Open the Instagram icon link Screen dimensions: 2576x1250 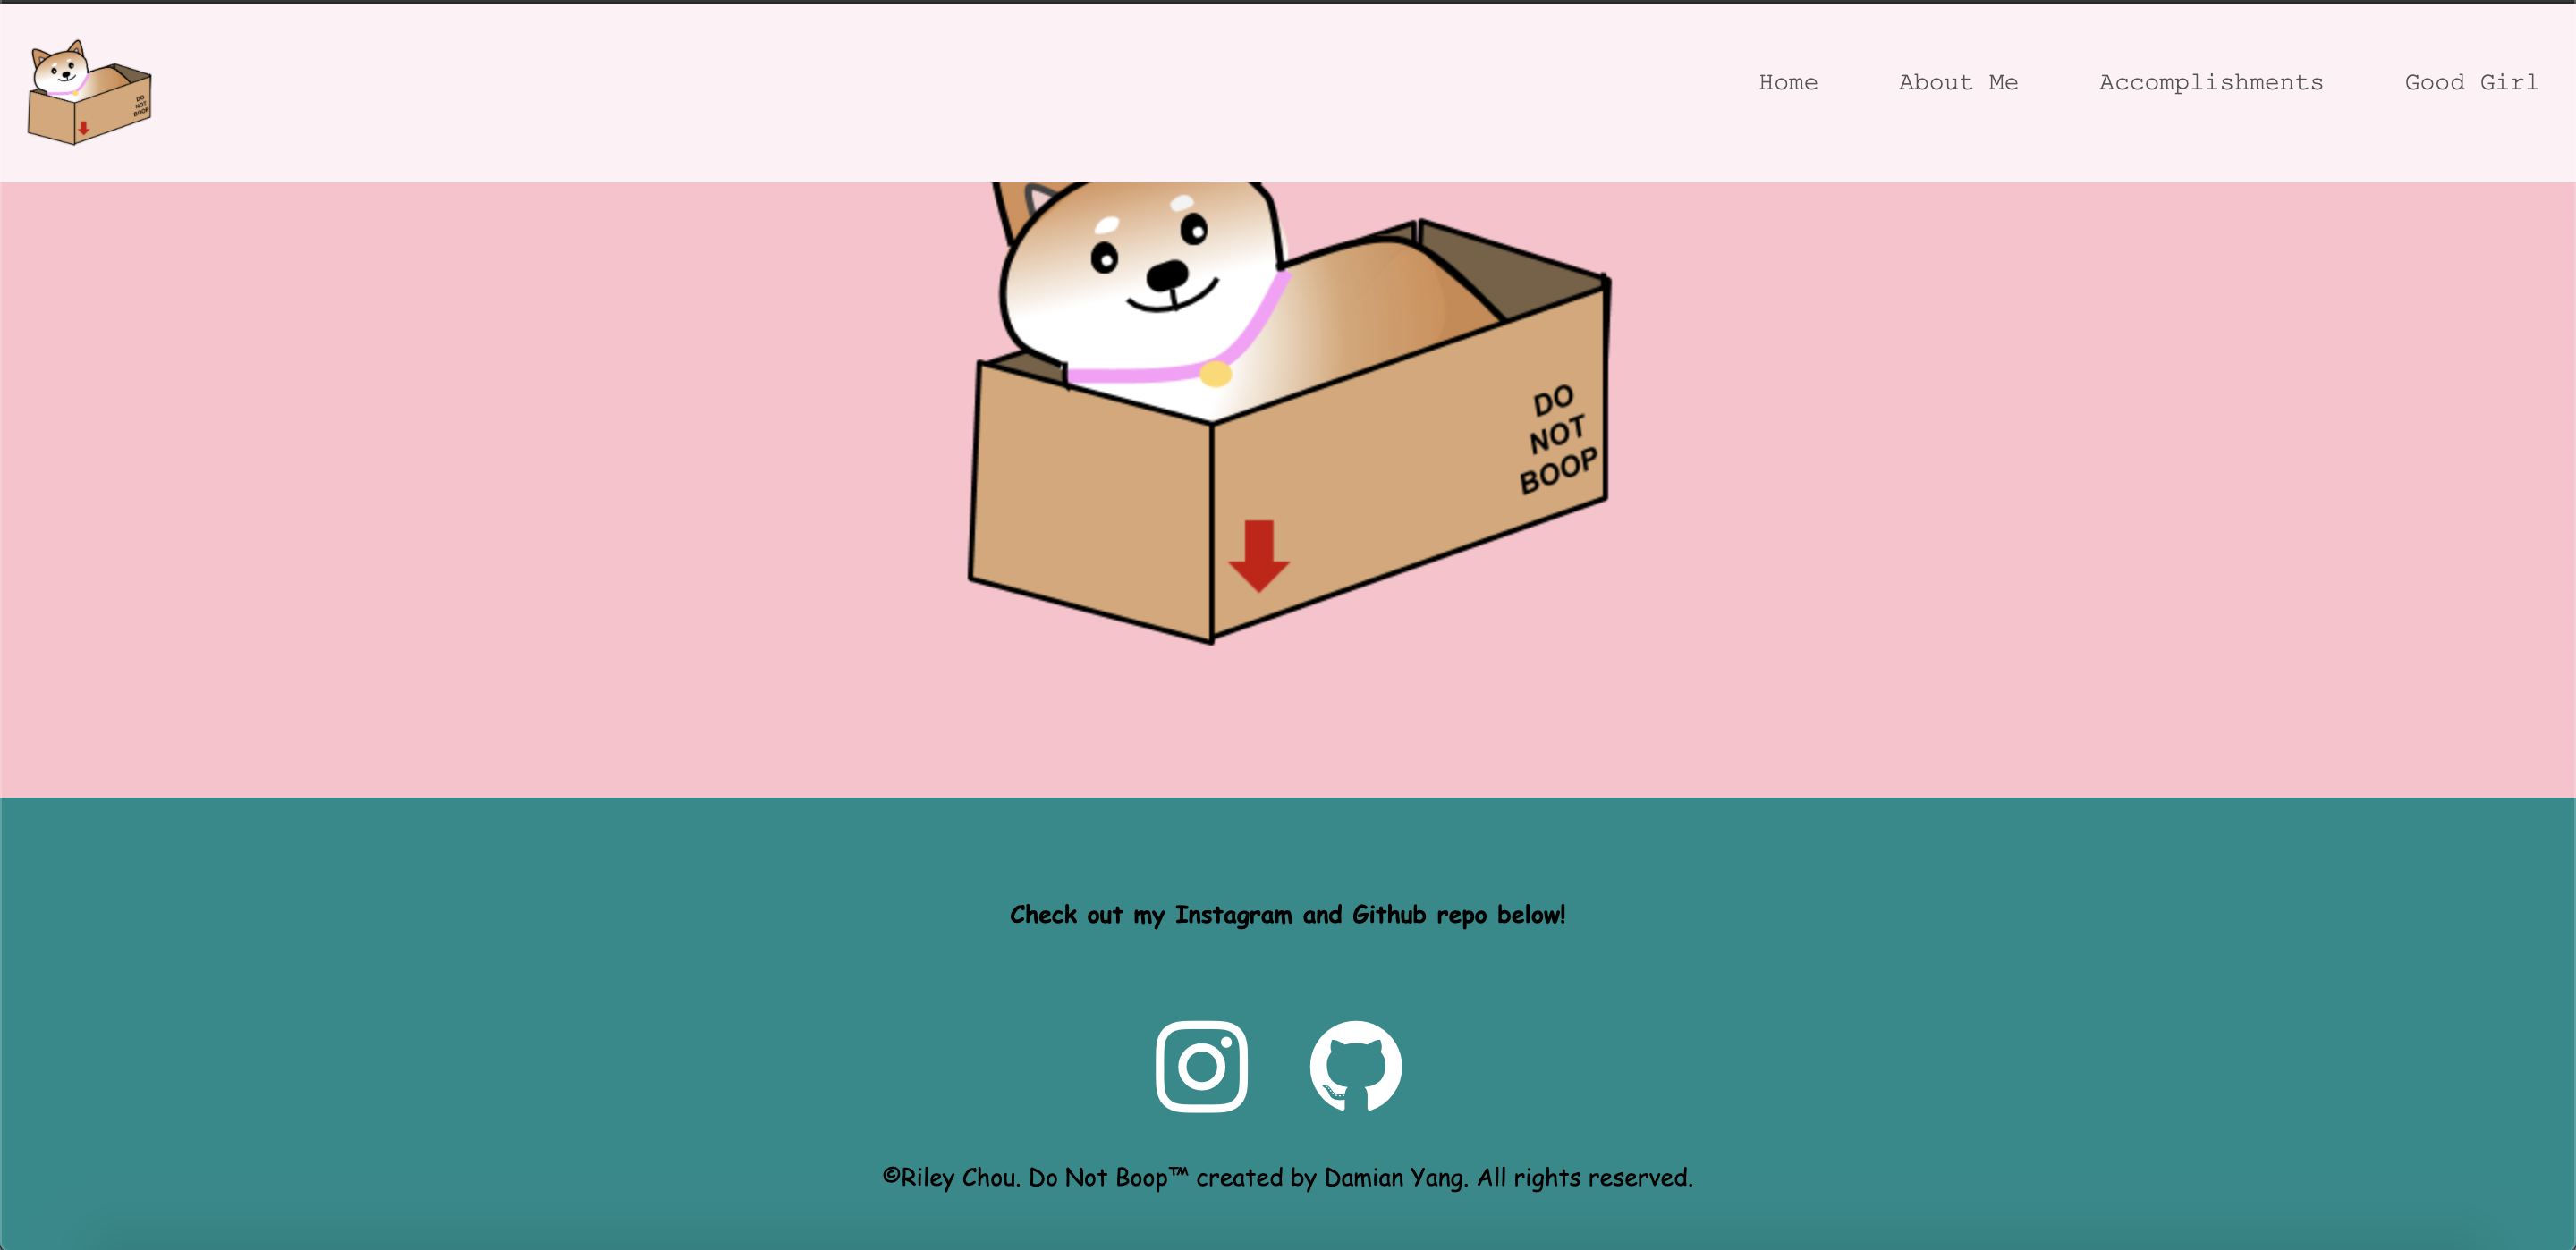1201,1066
